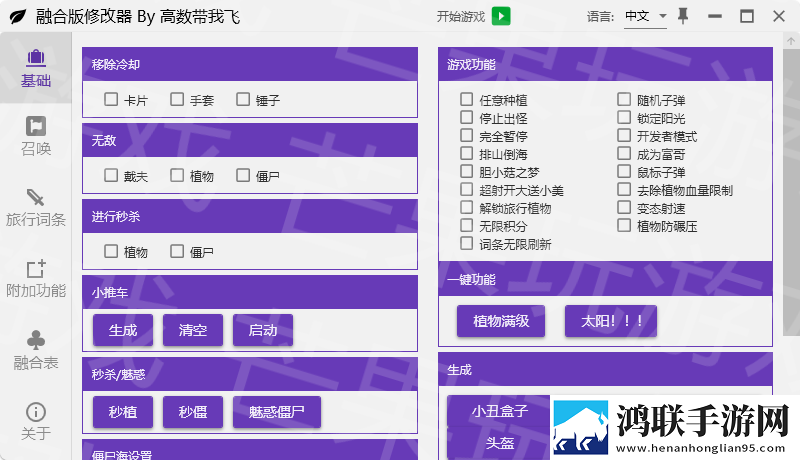Enable 停止出怪 checkbox
The image size is (800, 460).
[x=466, y=117]
